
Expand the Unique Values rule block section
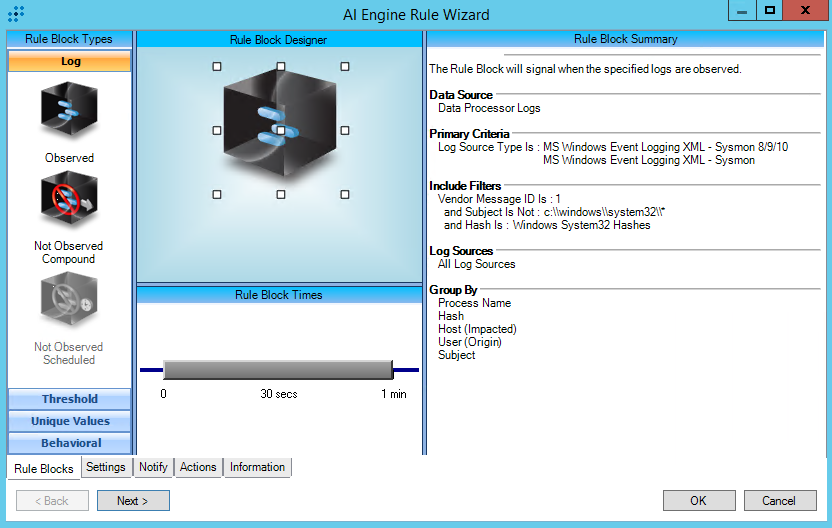(69, 421)
